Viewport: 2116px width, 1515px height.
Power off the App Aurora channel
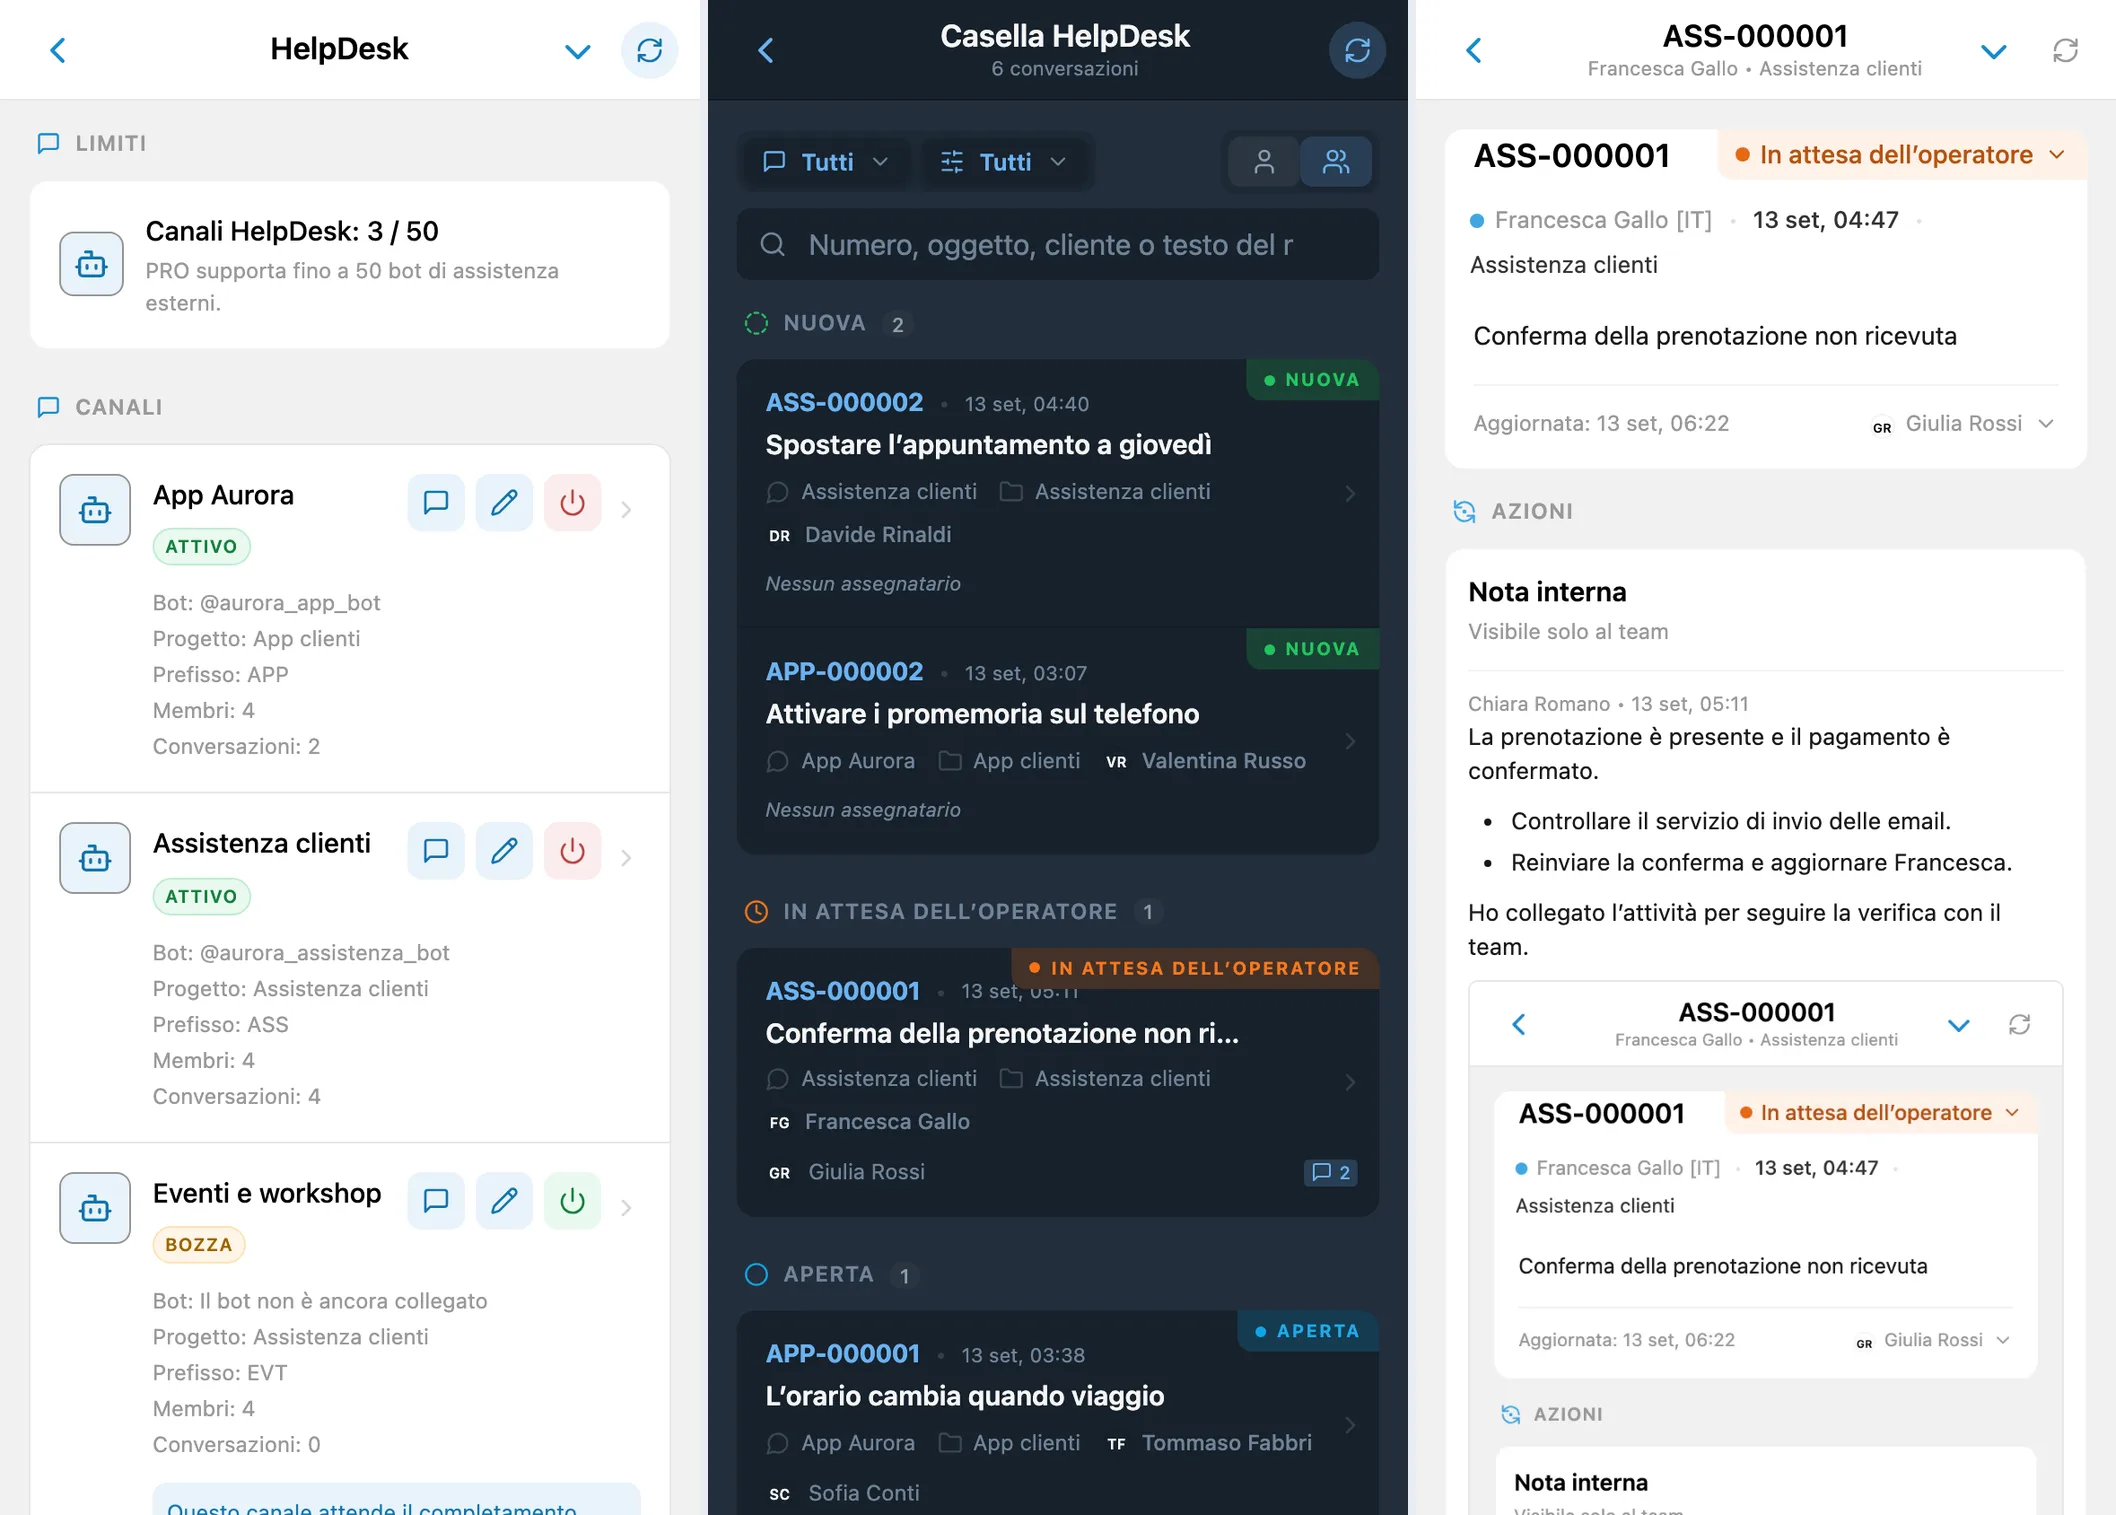(x=572, y=502)
